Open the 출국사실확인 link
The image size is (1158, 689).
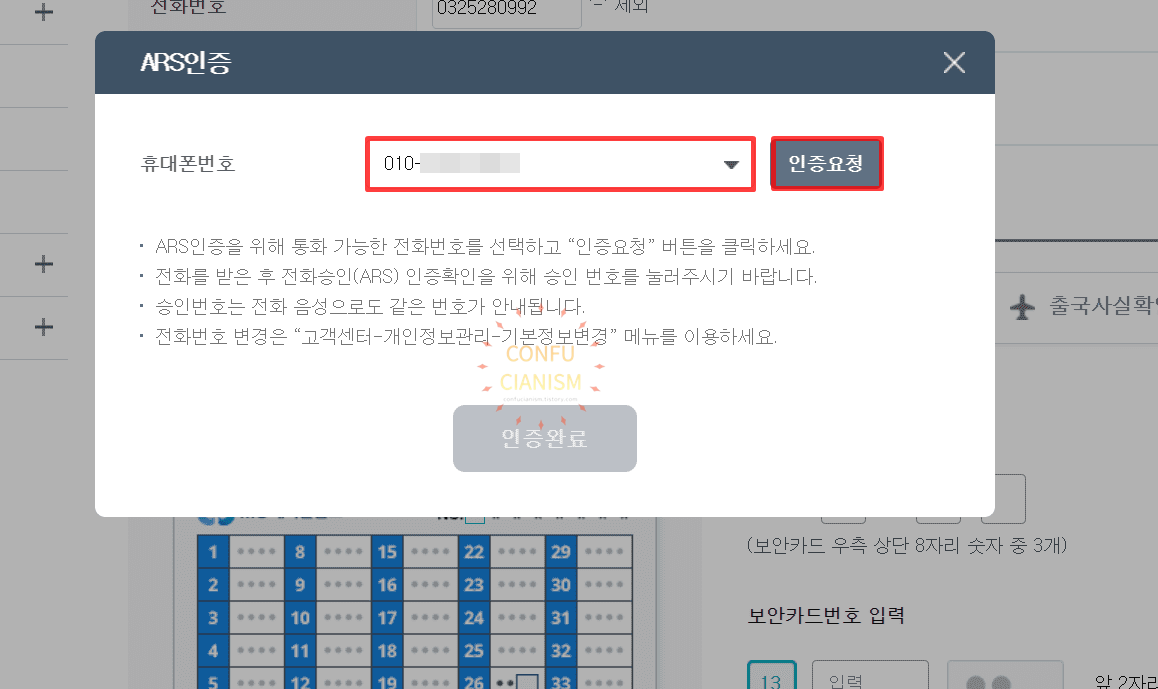1103,306
